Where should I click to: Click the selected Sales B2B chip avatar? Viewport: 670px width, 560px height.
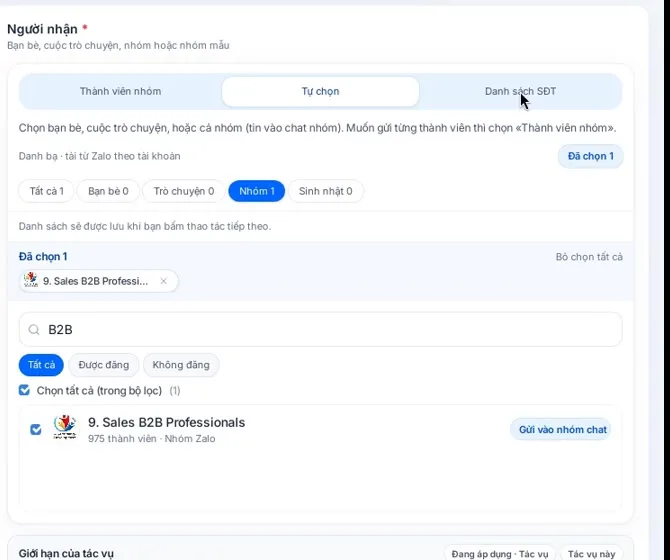(x=31, y=280)
